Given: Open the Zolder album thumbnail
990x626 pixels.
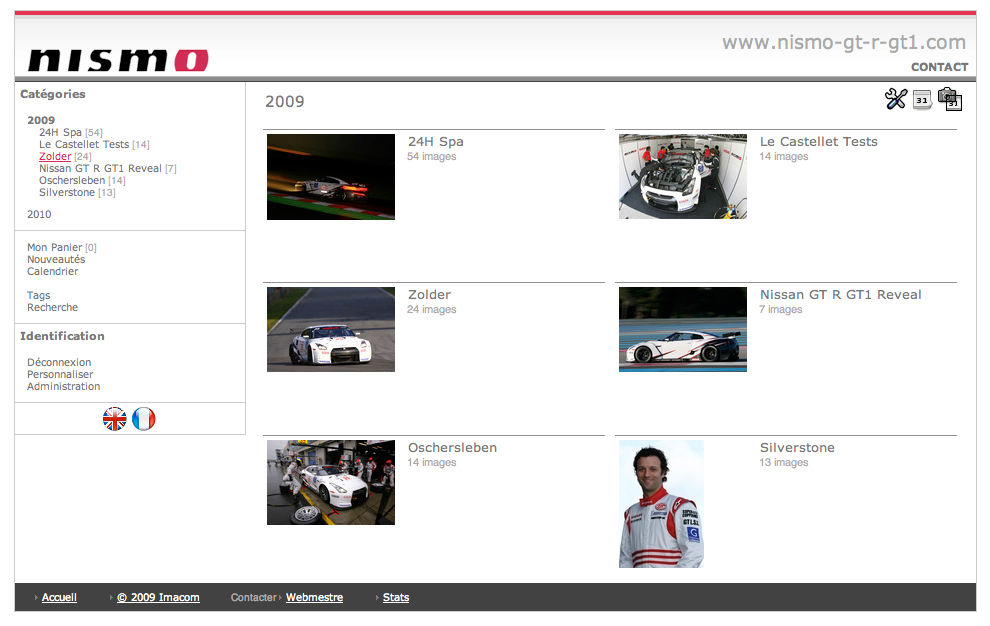Looking at the screenshot, I should pyautogui.click(x=331, y=330).
